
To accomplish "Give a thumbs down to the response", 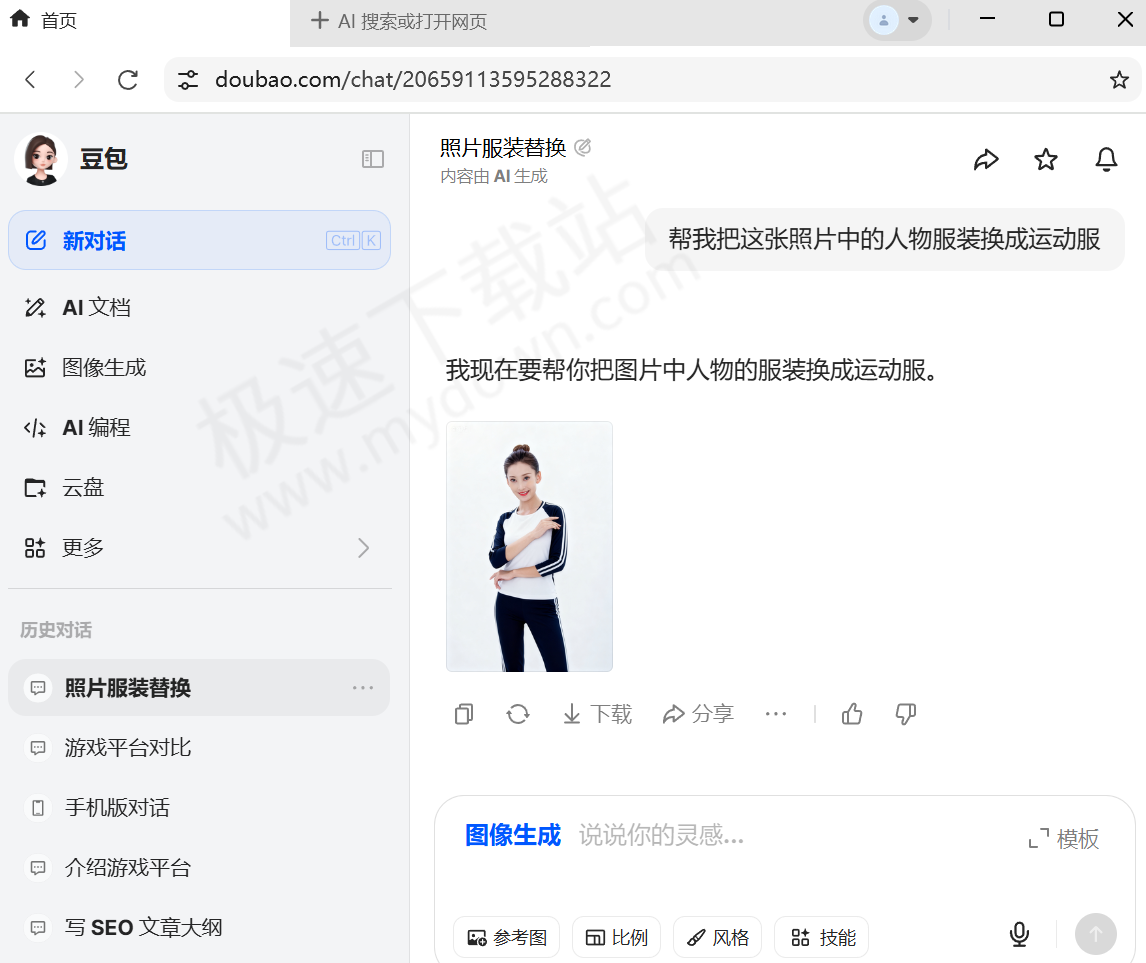I will pyautogui.click(x=905, y=713).
